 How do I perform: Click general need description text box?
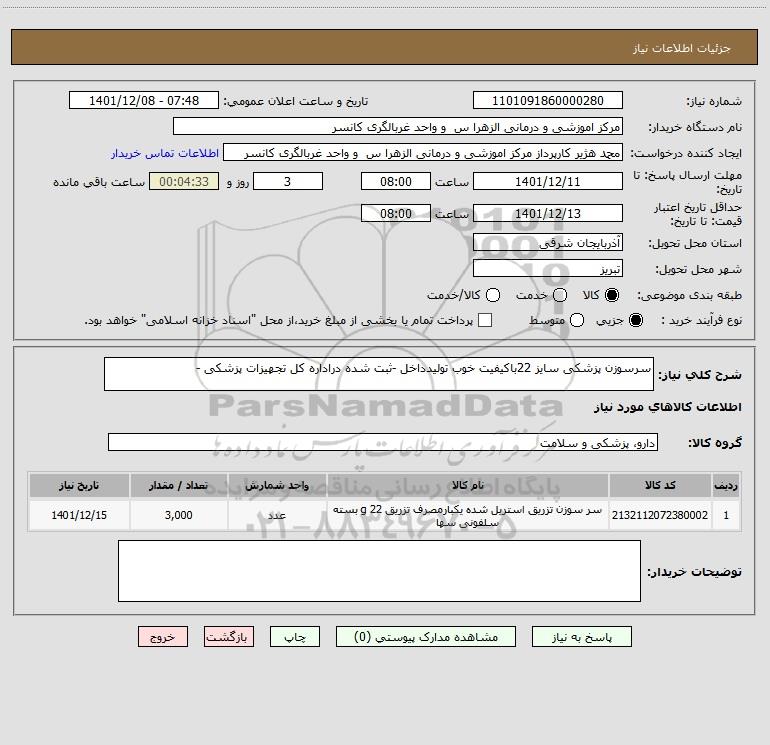379,374
